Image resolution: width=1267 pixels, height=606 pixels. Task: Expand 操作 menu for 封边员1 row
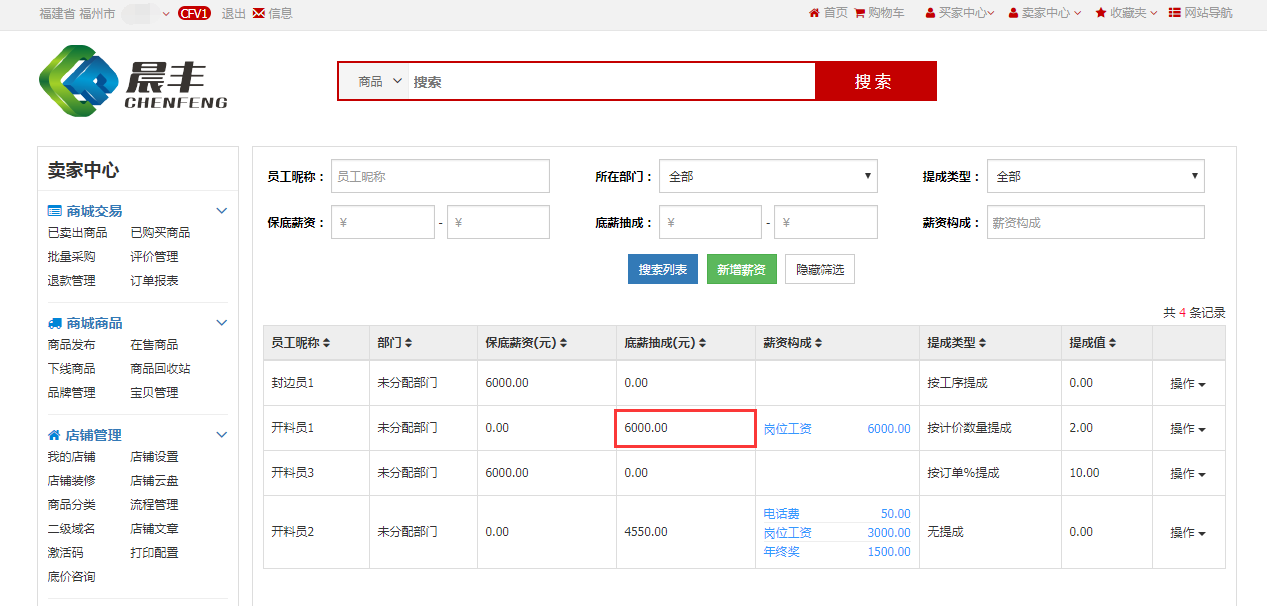[1188, 384]
